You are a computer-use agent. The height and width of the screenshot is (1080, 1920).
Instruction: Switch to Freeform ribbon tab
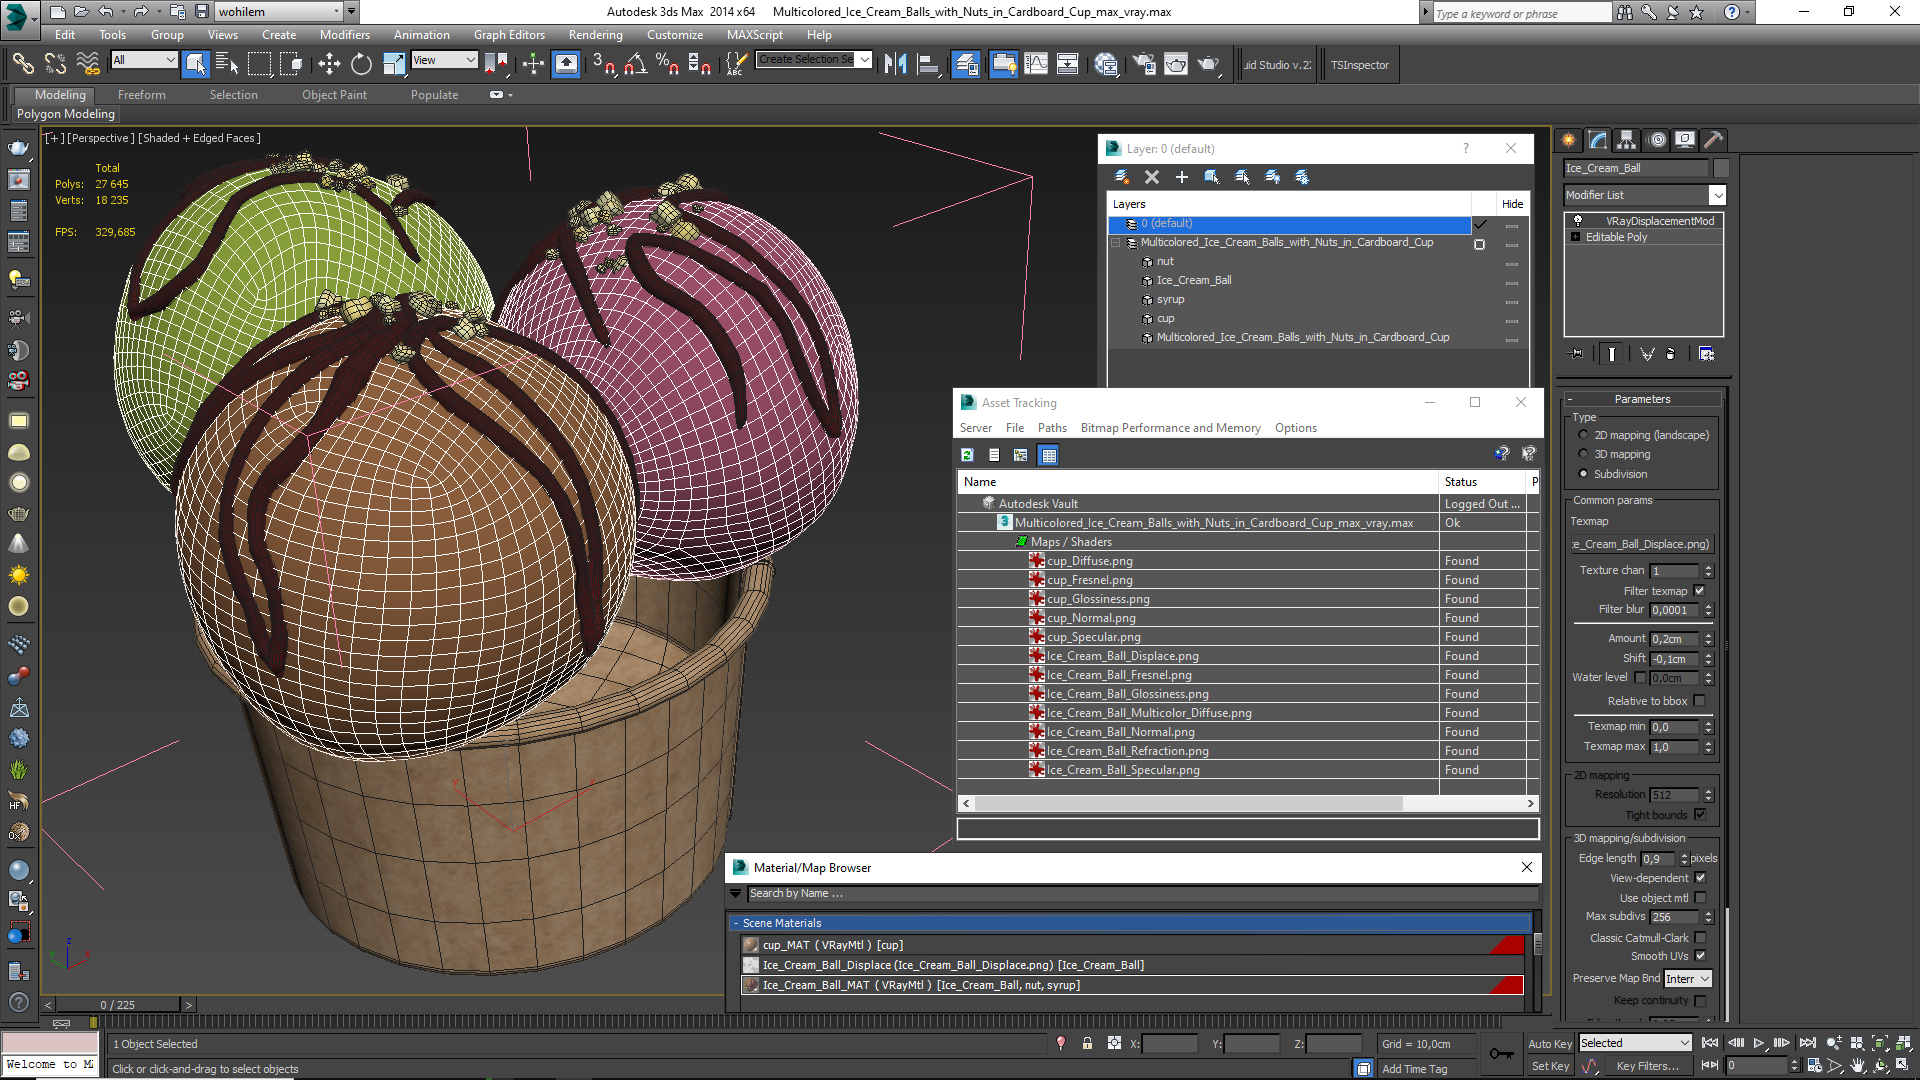point(142,95)
